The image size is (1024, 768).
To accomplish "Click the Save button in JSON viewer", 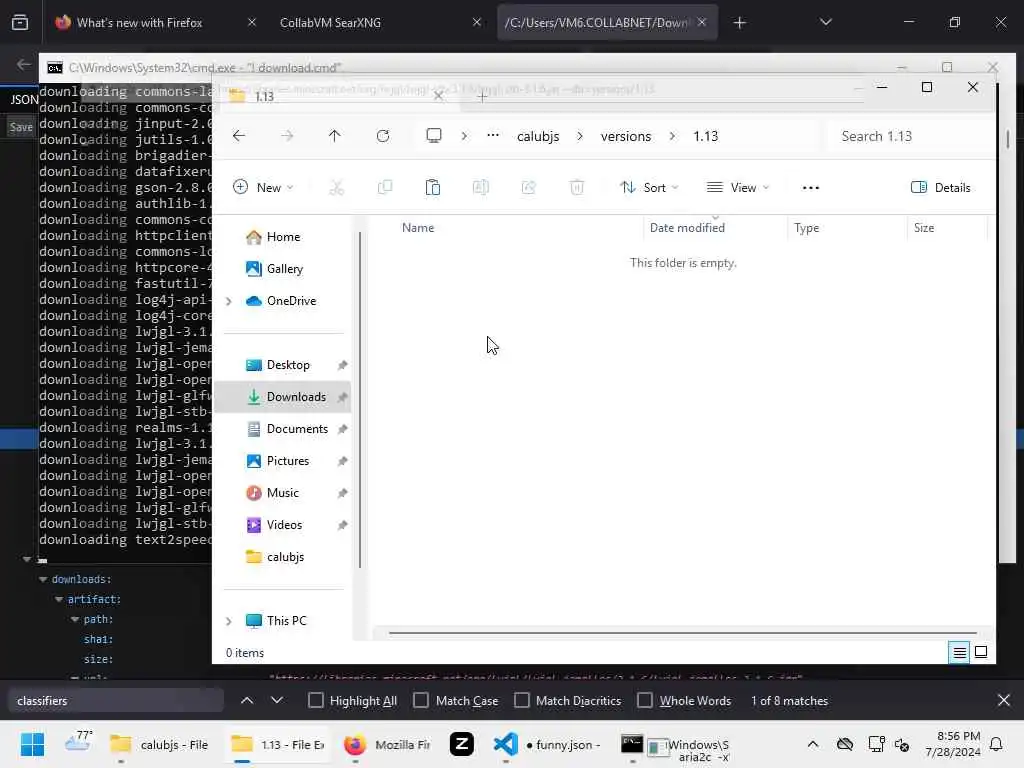I will pos(21,127).
